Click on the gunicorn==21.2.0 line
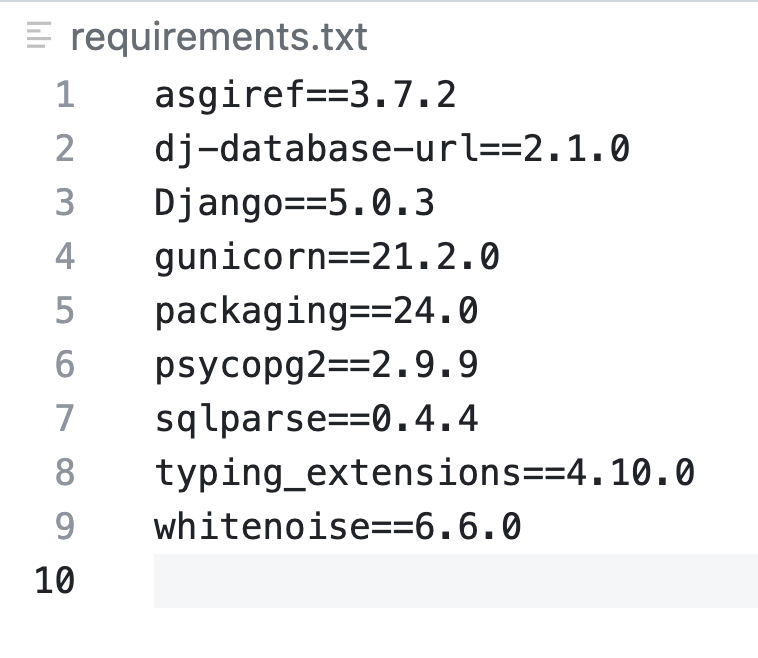This screenshot has width=758, height=658. [x=327, y=257]
